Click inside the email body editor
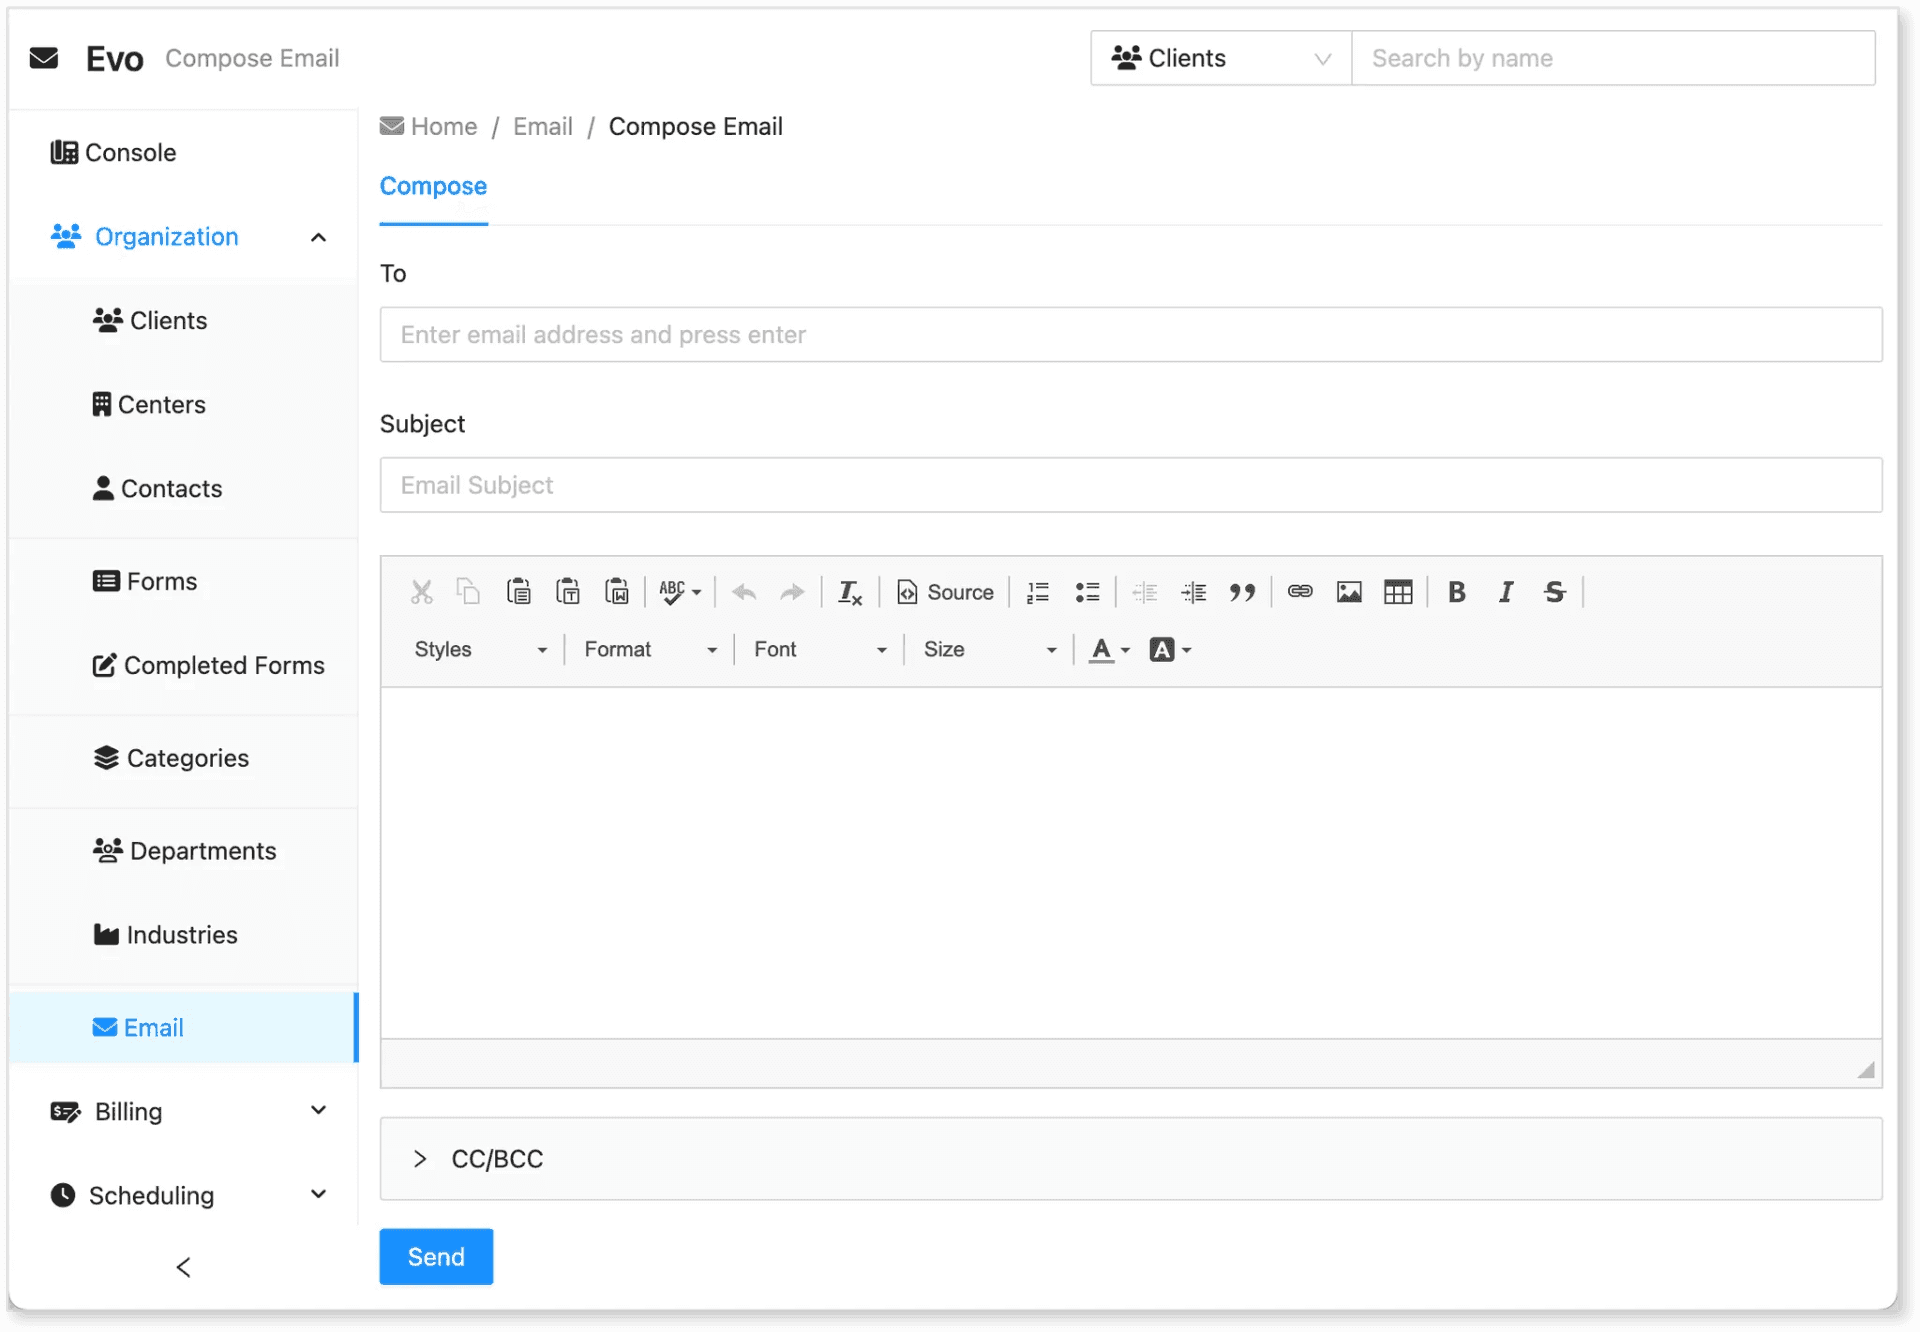The width and height of the screenshot is (1920, 1332). coord(1131,862)
